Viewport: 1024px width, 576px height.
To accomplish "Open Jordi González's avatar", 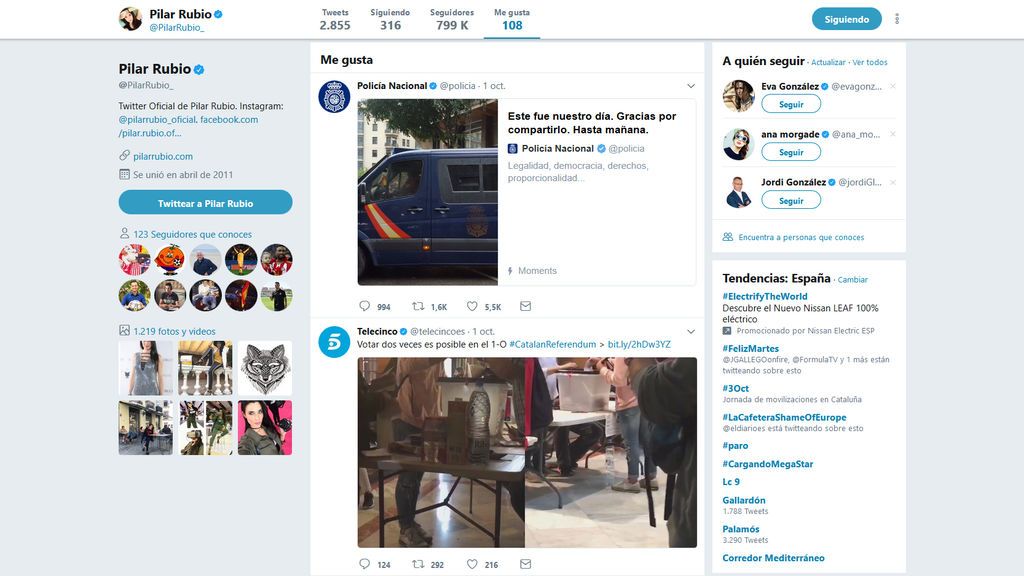I will (739, 192).
